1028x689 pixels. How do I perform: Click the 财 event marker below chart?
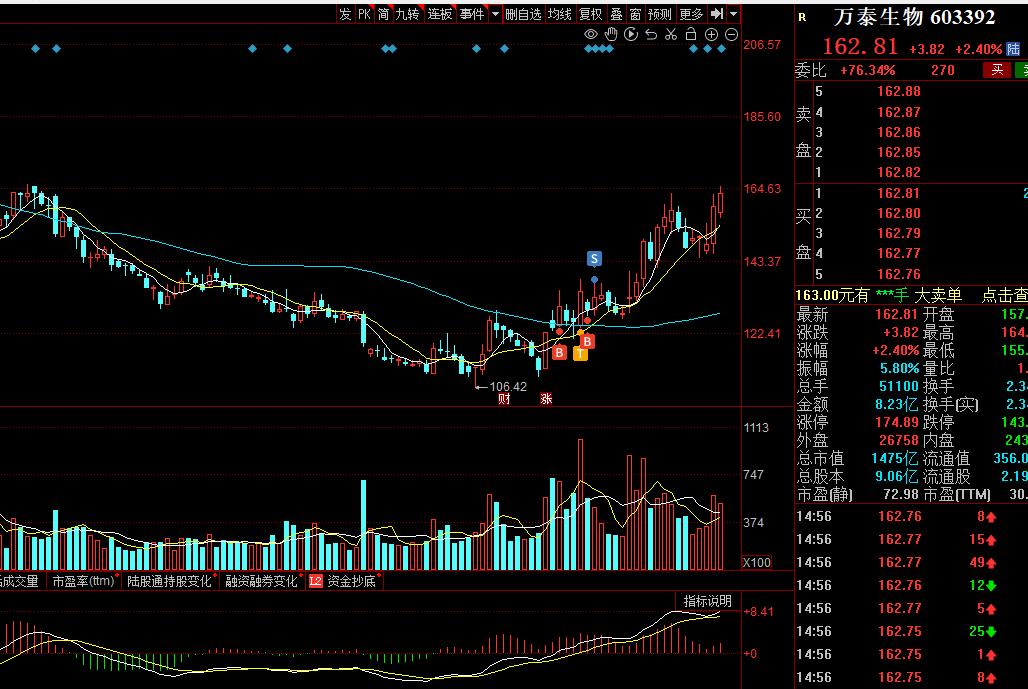click(x=504, y=399)
